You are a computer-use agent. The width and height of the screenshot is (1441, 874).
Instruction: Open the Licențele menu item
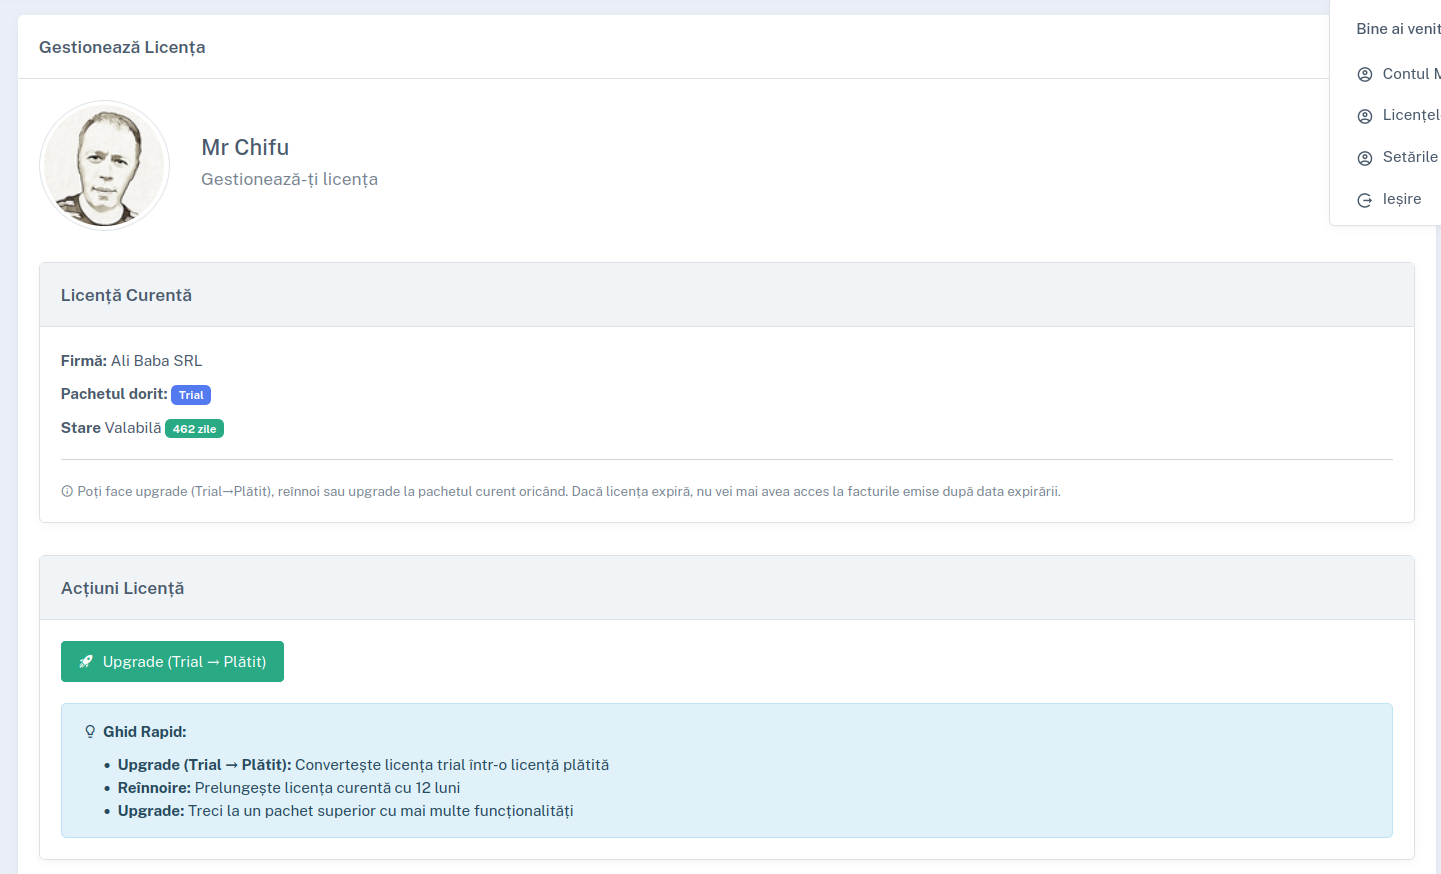click(x=1410, y=115)
